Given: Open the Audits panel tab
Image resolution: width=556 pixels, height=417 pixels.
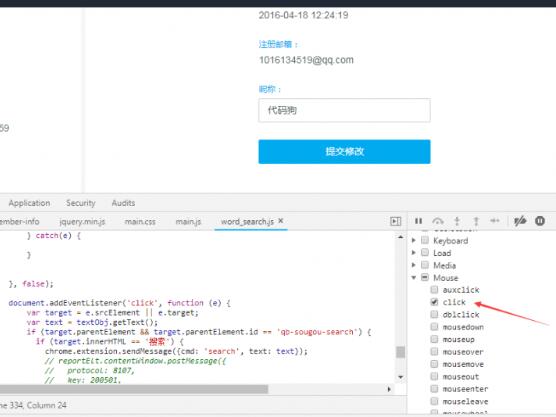Looking at the screenshot, I should click(x=123, y=203).
